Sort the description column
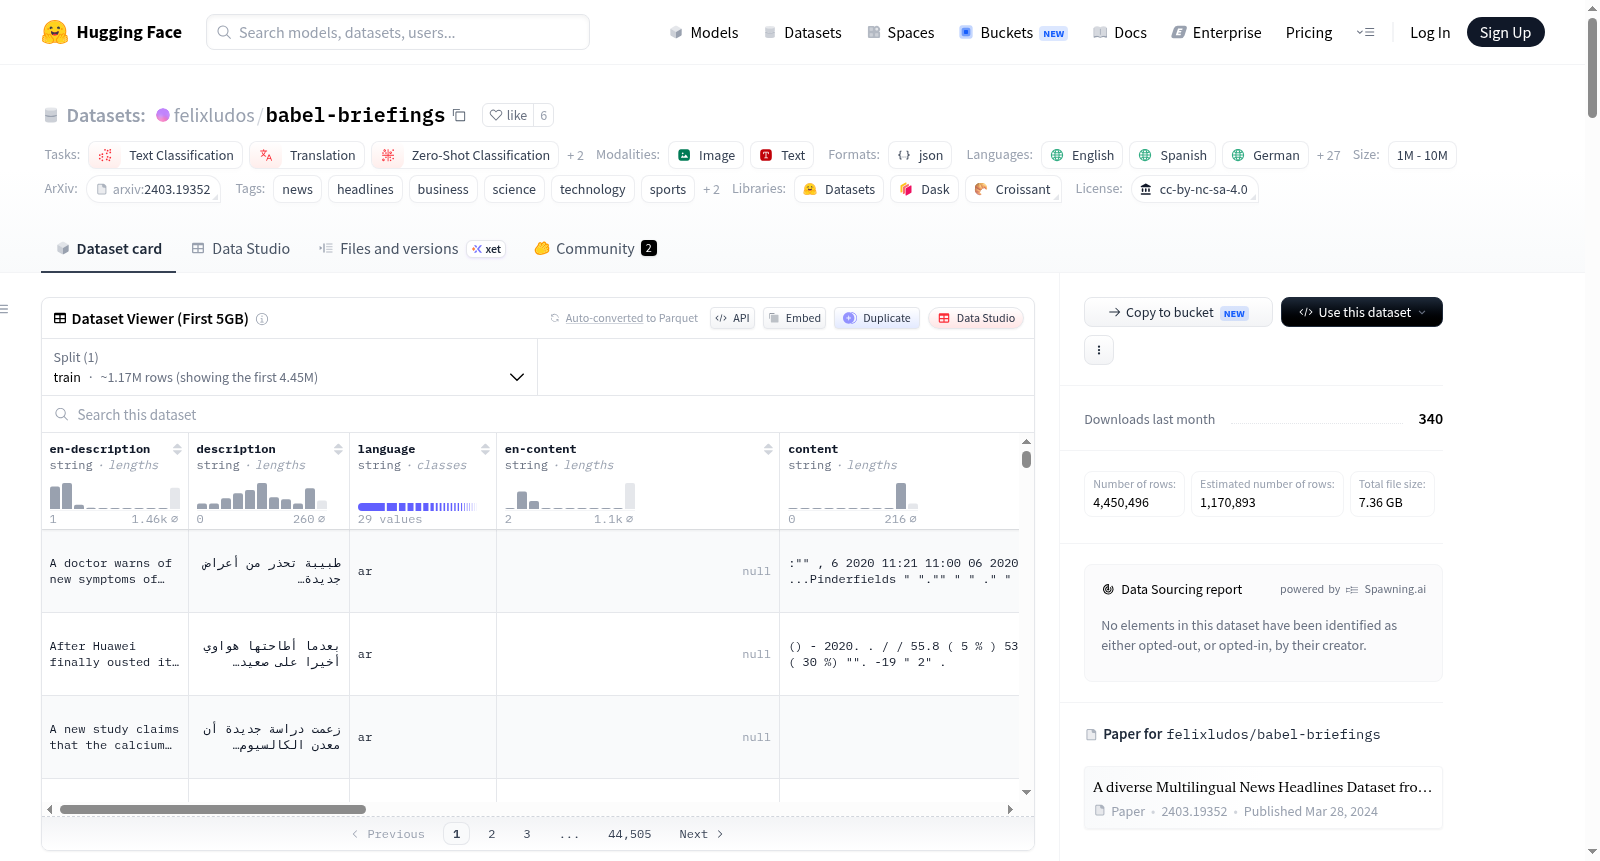Image resolution: width=1600 pixels, height=861 pixels. point(338,449)
